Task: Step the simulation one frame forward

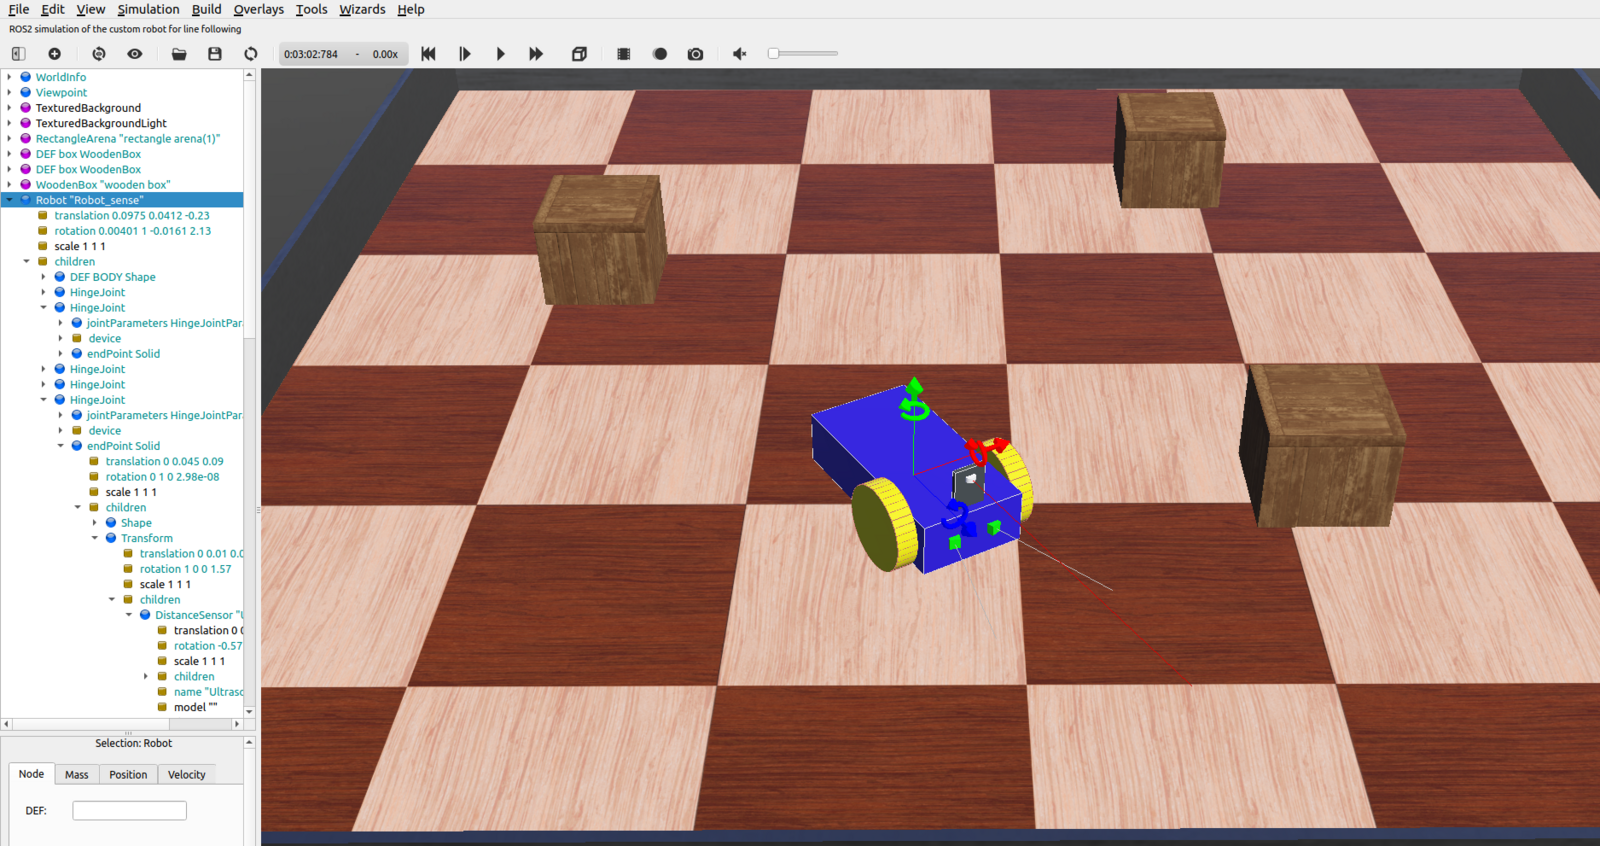Action: [x=465, y=54]
